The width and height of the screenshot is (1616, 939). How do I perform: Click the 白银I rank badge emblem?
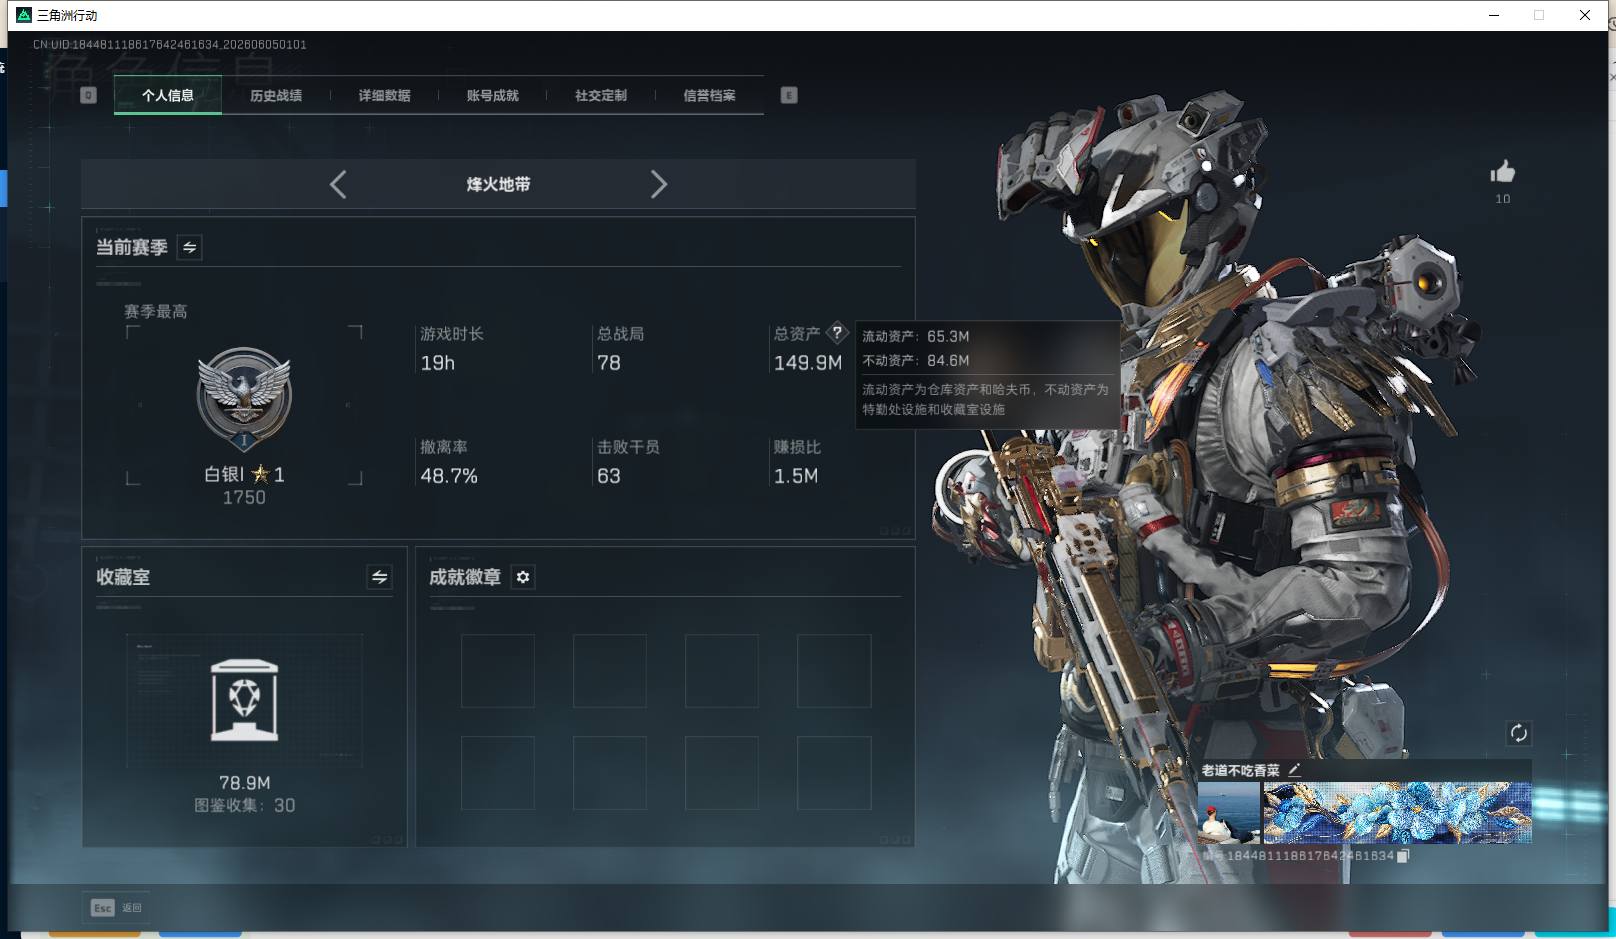coord(244,399)
